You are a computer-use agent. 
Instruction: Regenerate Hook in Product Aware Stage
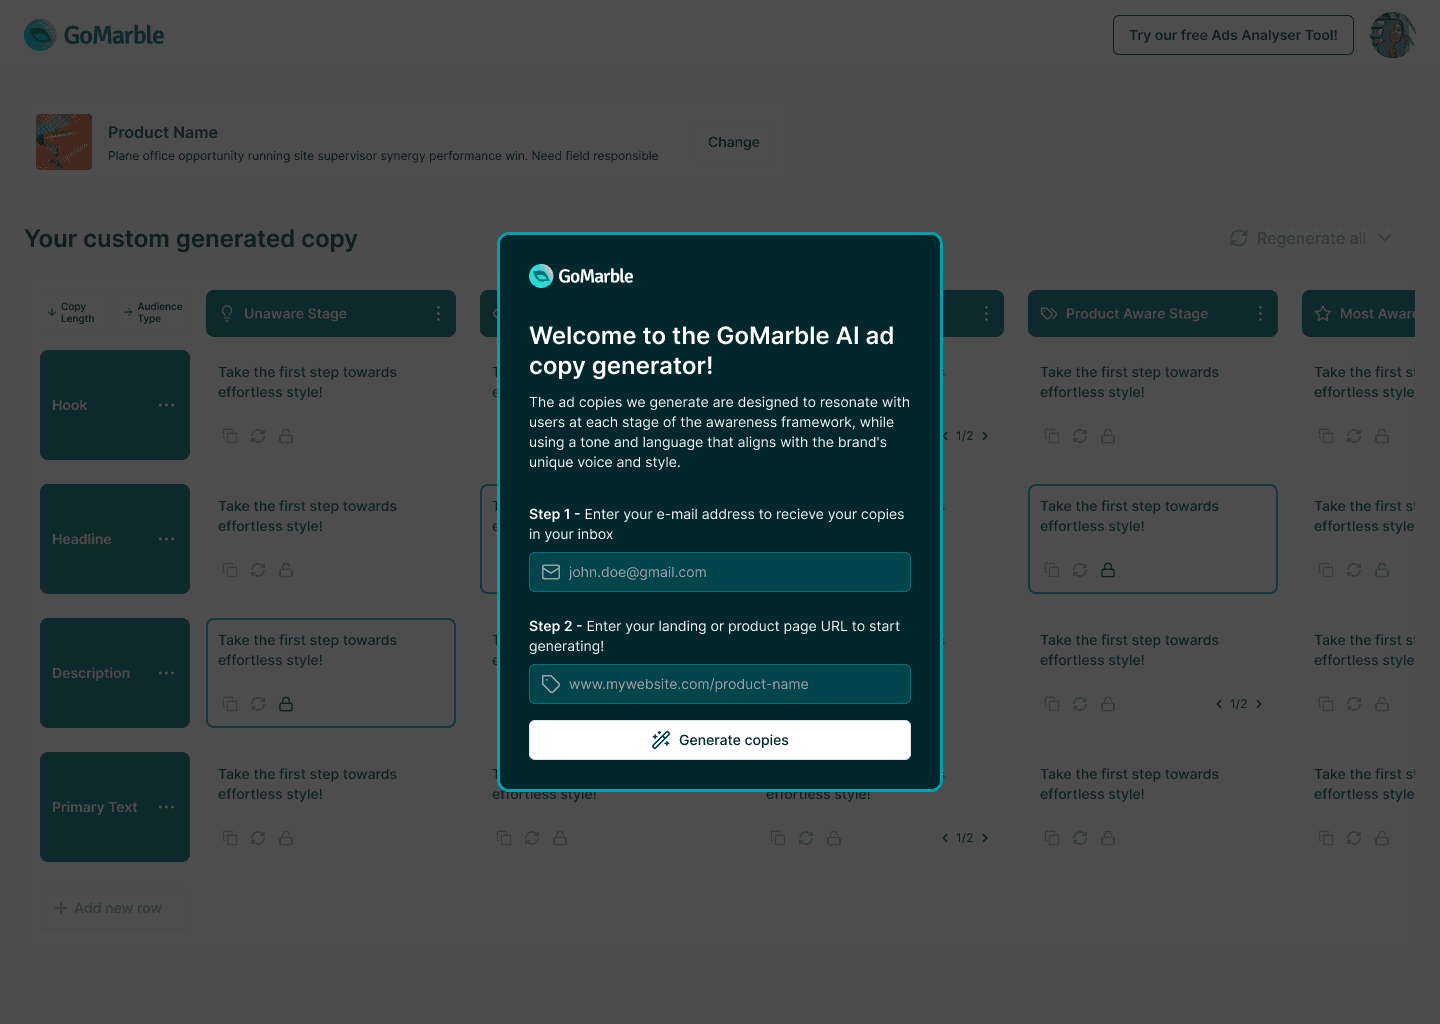coord(1080,436)
